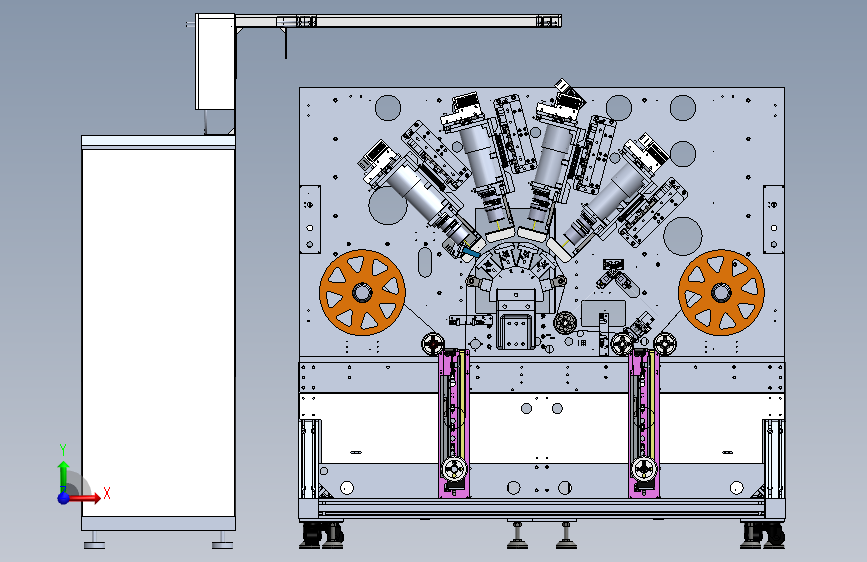
Task: Select the left orange reel wheel
Action: tap(362, 293)
